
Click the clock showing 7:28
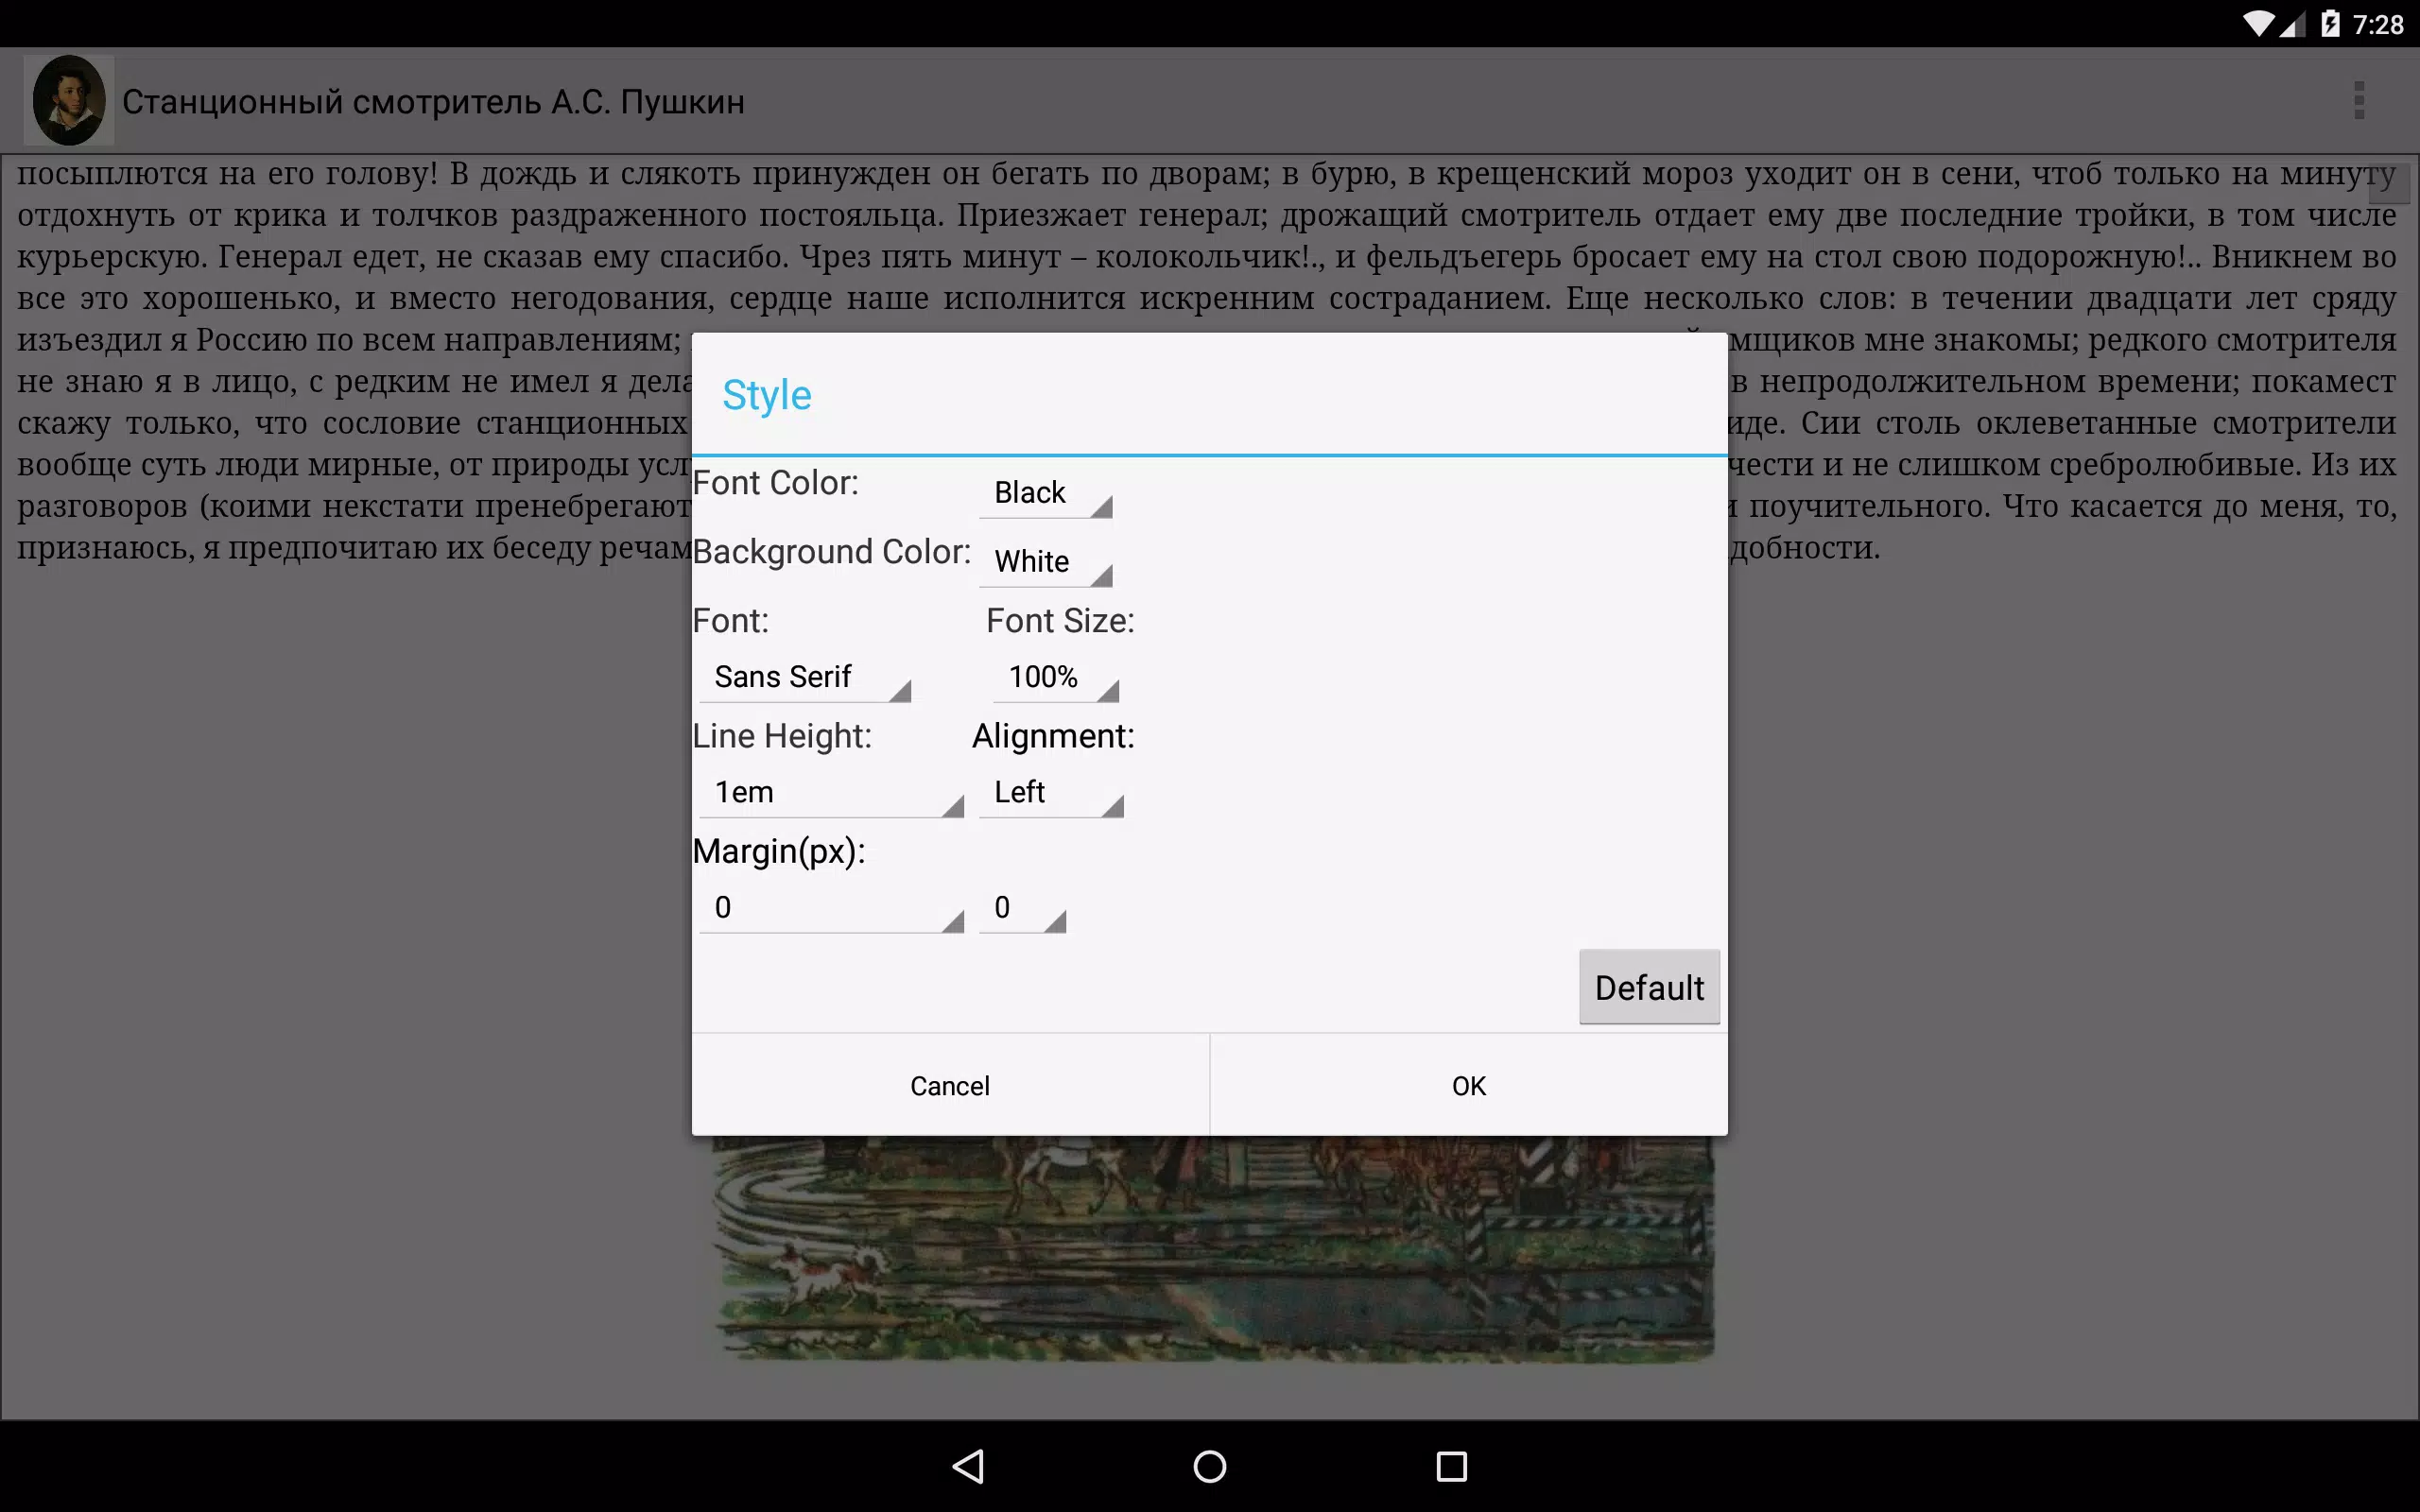tap(2378, 24)
